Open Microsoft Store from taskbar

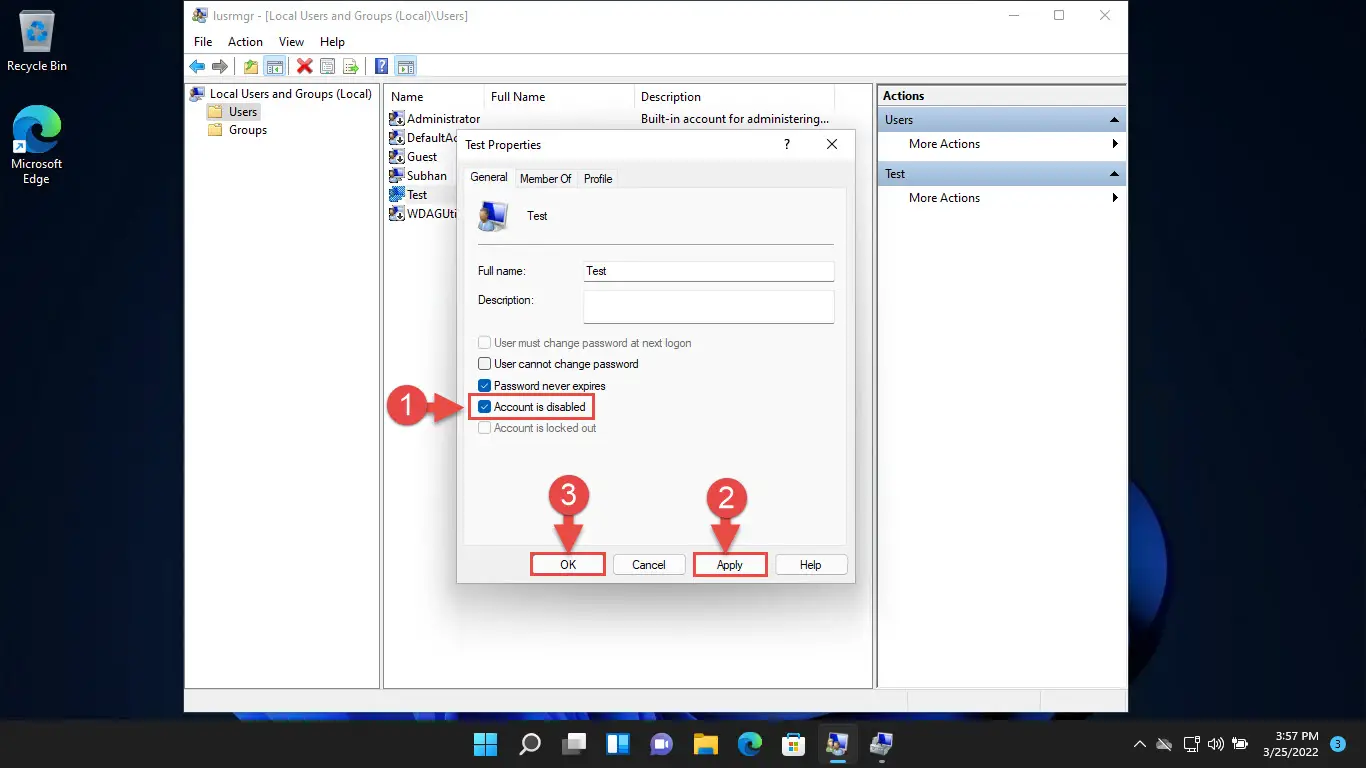(793, 744)
